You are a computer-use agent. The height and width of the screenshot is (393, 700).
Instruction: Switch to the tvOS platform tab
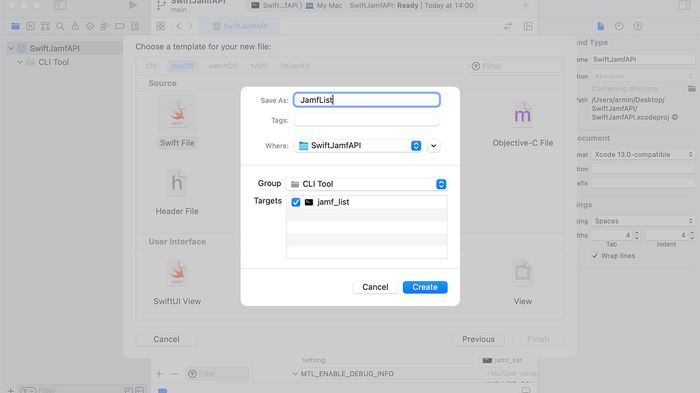pos(259,66)
